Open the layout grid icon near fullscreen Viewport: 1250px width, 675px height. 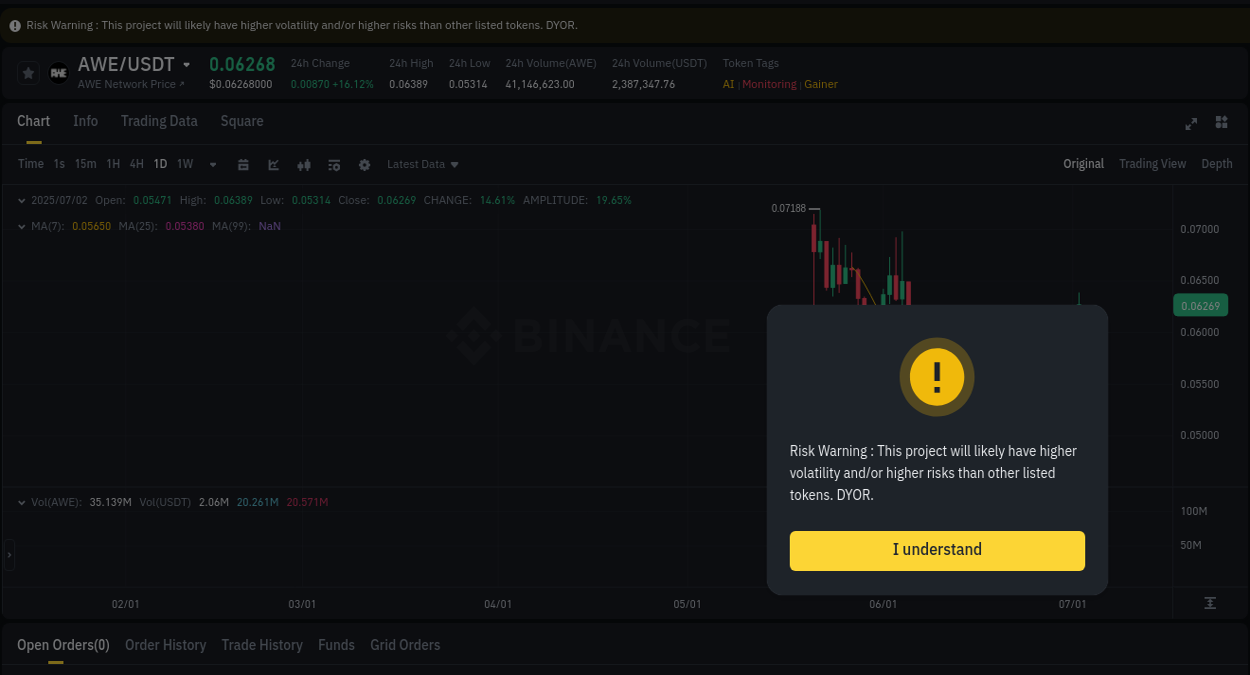point(1221,123)
